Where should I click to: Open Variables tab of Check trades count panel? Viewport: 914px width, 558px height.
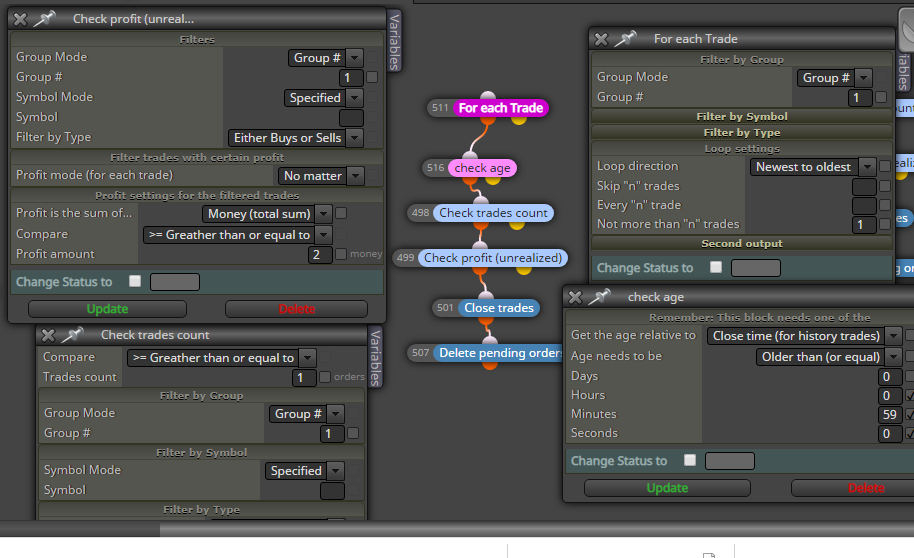coord(375,357)
